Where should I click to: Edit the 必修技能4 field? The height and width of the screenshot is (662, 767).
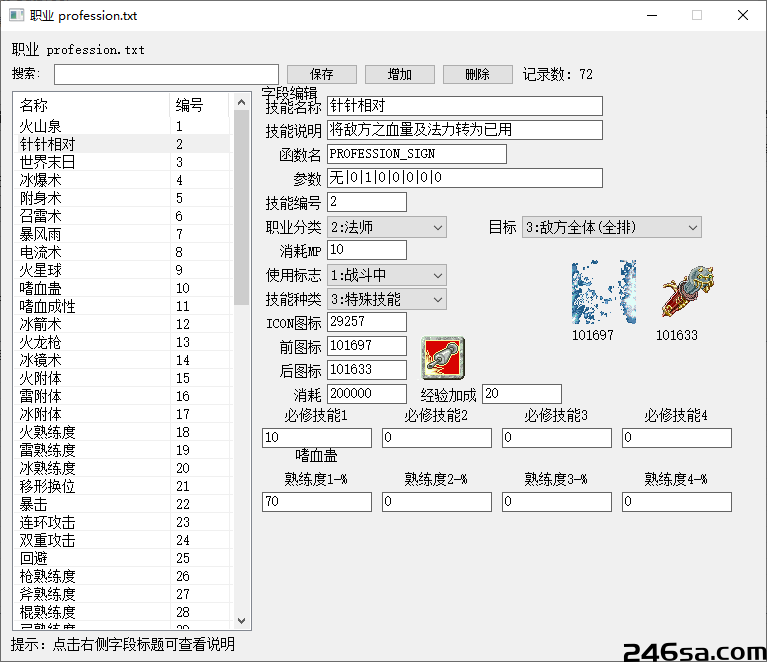677,438
